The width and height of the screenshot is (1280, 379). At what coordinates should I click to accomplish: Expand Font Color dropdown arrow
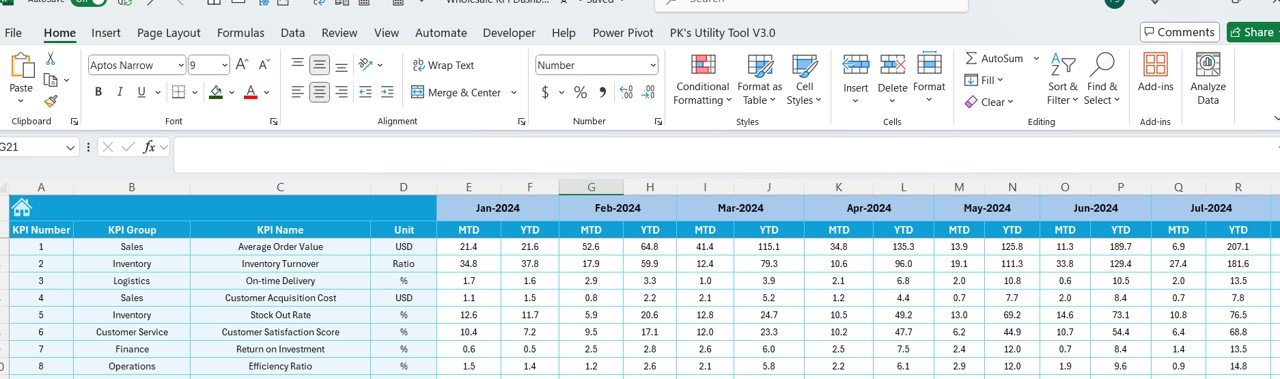click(268, 92)
